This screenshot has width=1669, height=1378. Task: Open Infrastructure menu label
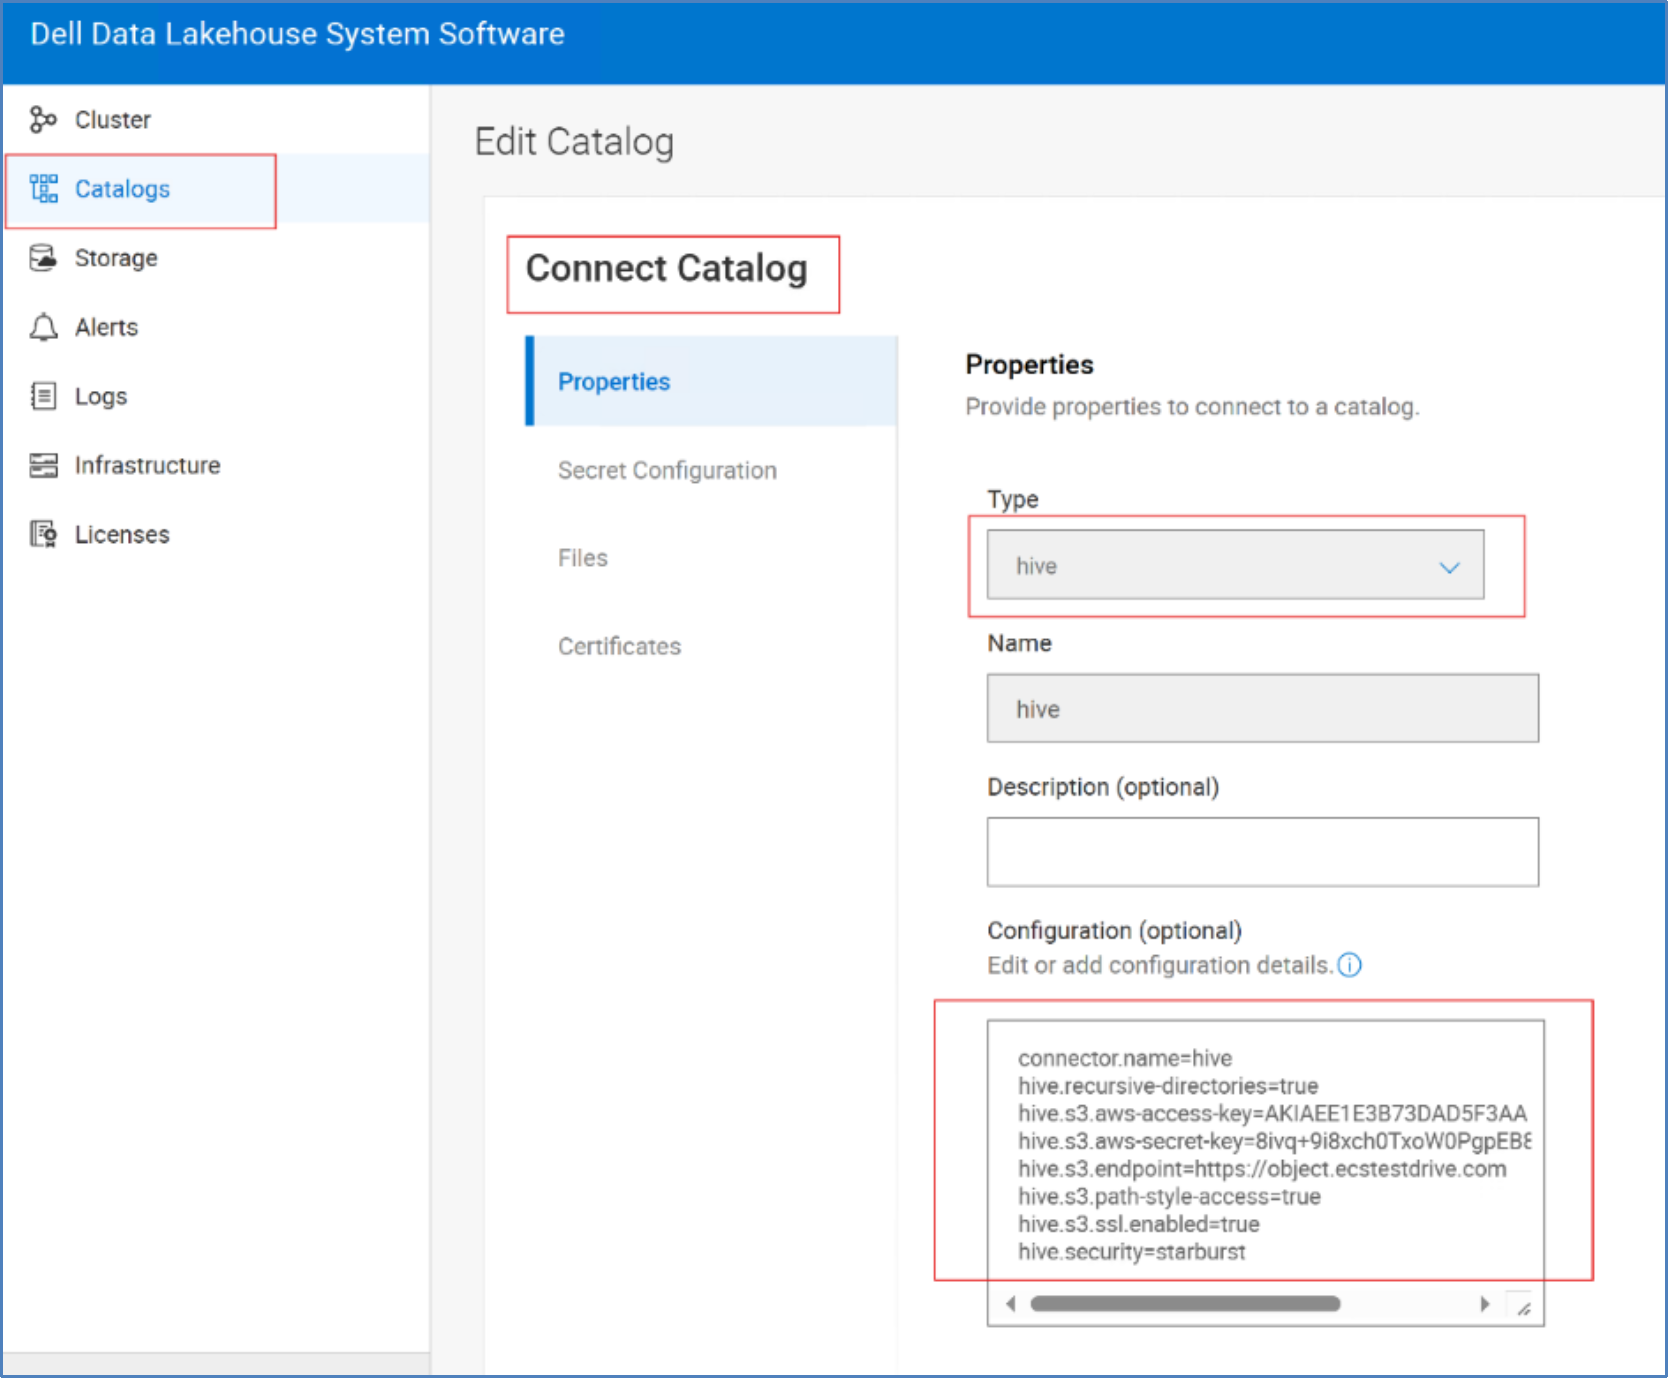click(x=147, y=465)
